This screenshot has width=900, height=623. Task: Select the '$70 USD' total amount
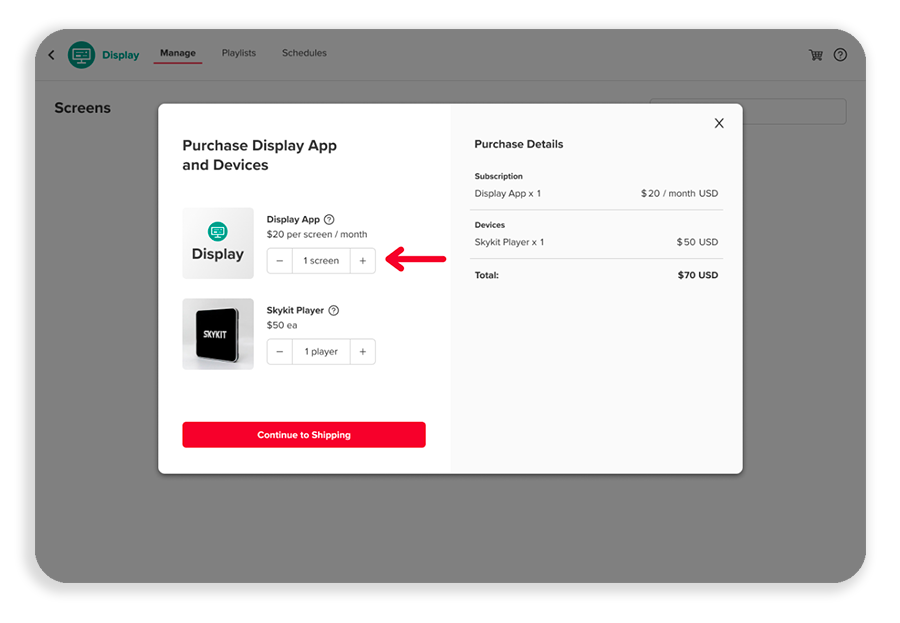(x=698, y=275)
